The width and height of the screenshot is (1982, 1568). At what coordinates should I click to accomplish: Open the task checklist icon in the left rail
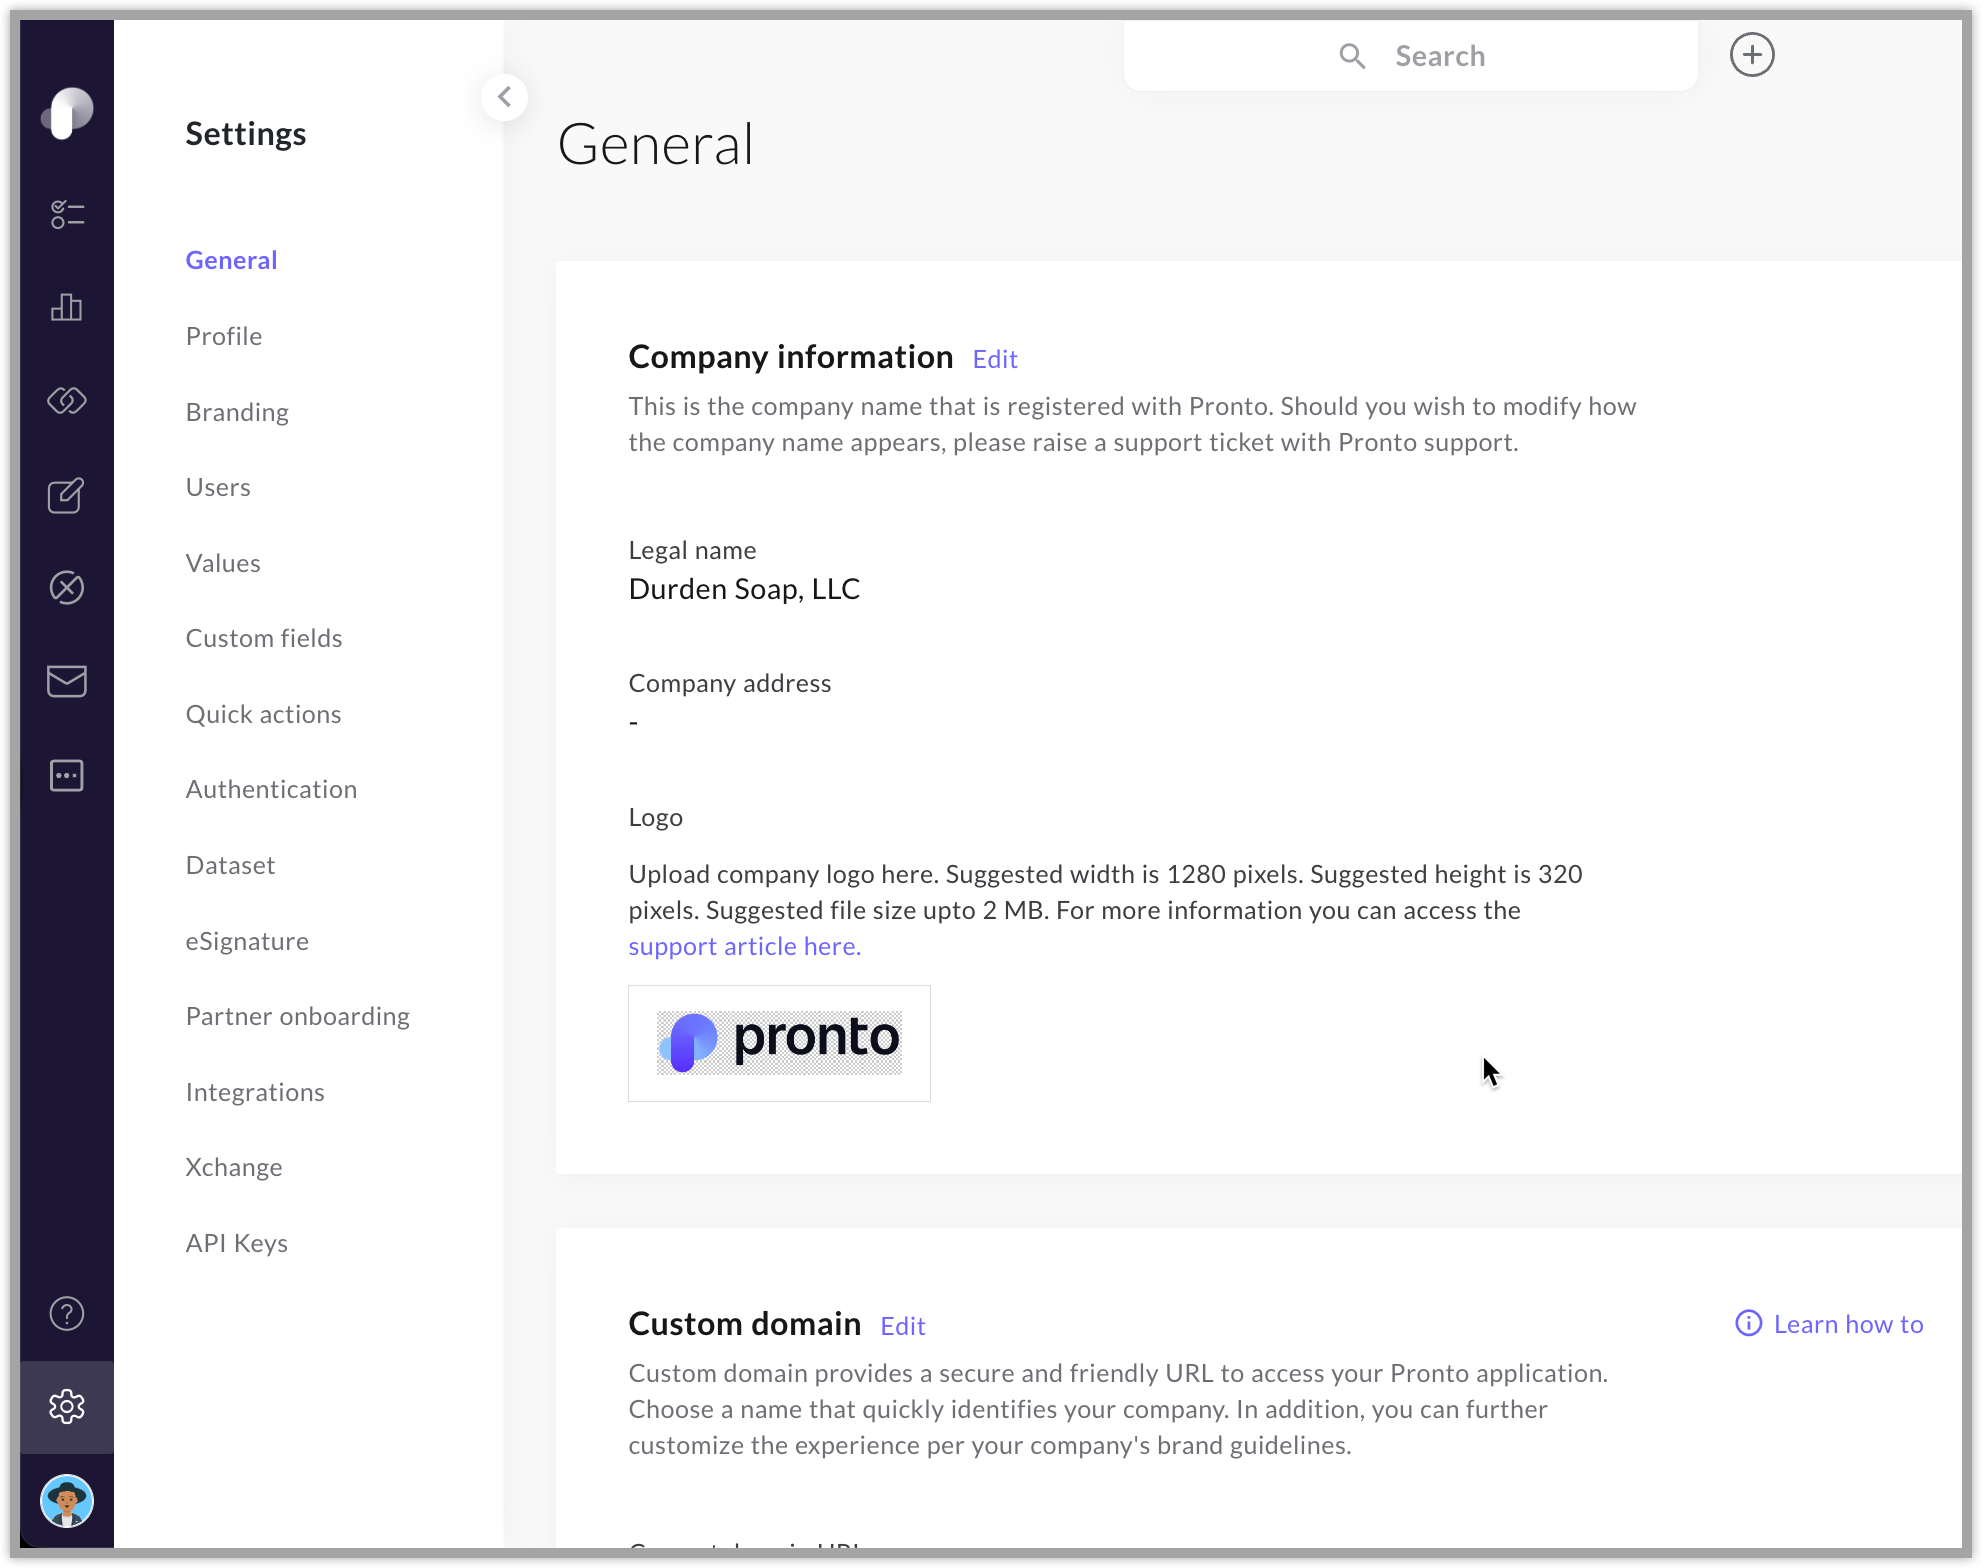coord(67,214)
